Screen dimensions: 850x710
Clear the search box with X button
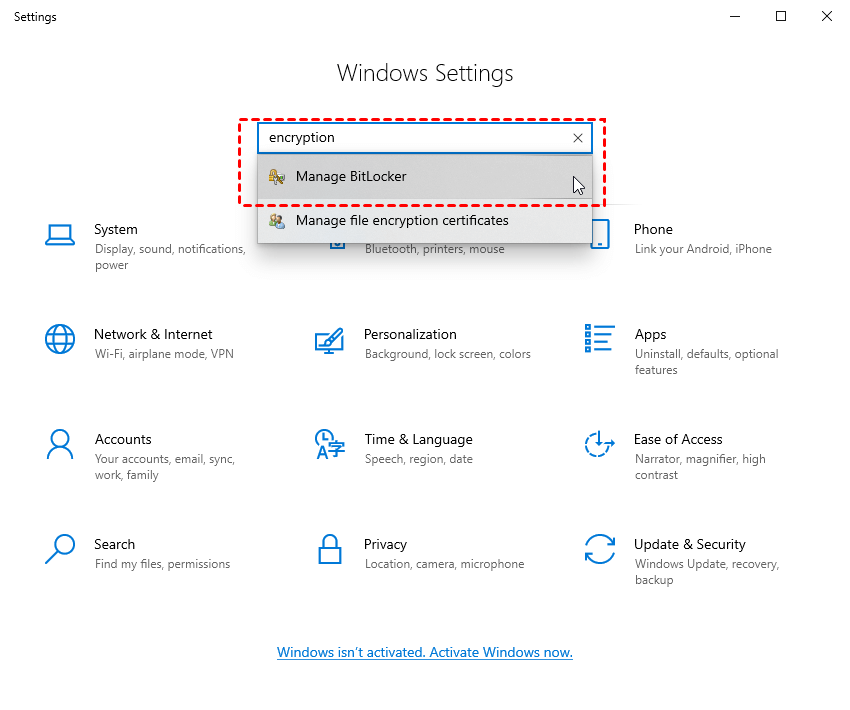coord(577,138)
